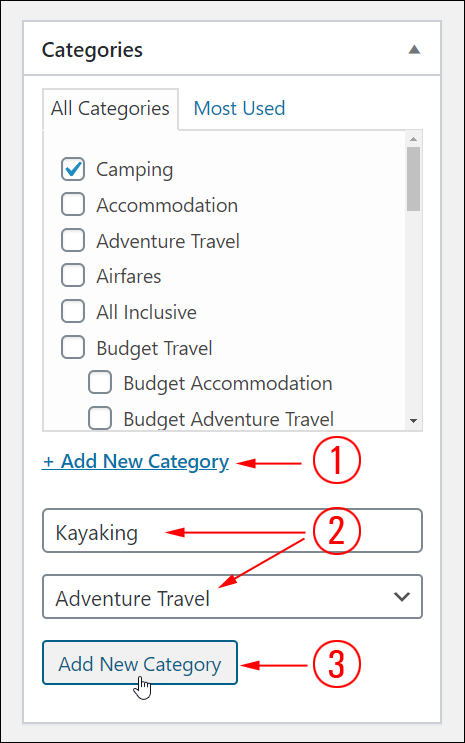Image resolution: width=465 pixels, height=743 pixels.
Task: Click the category list scrollbar thumb
Action: click(x=413, y=179)
